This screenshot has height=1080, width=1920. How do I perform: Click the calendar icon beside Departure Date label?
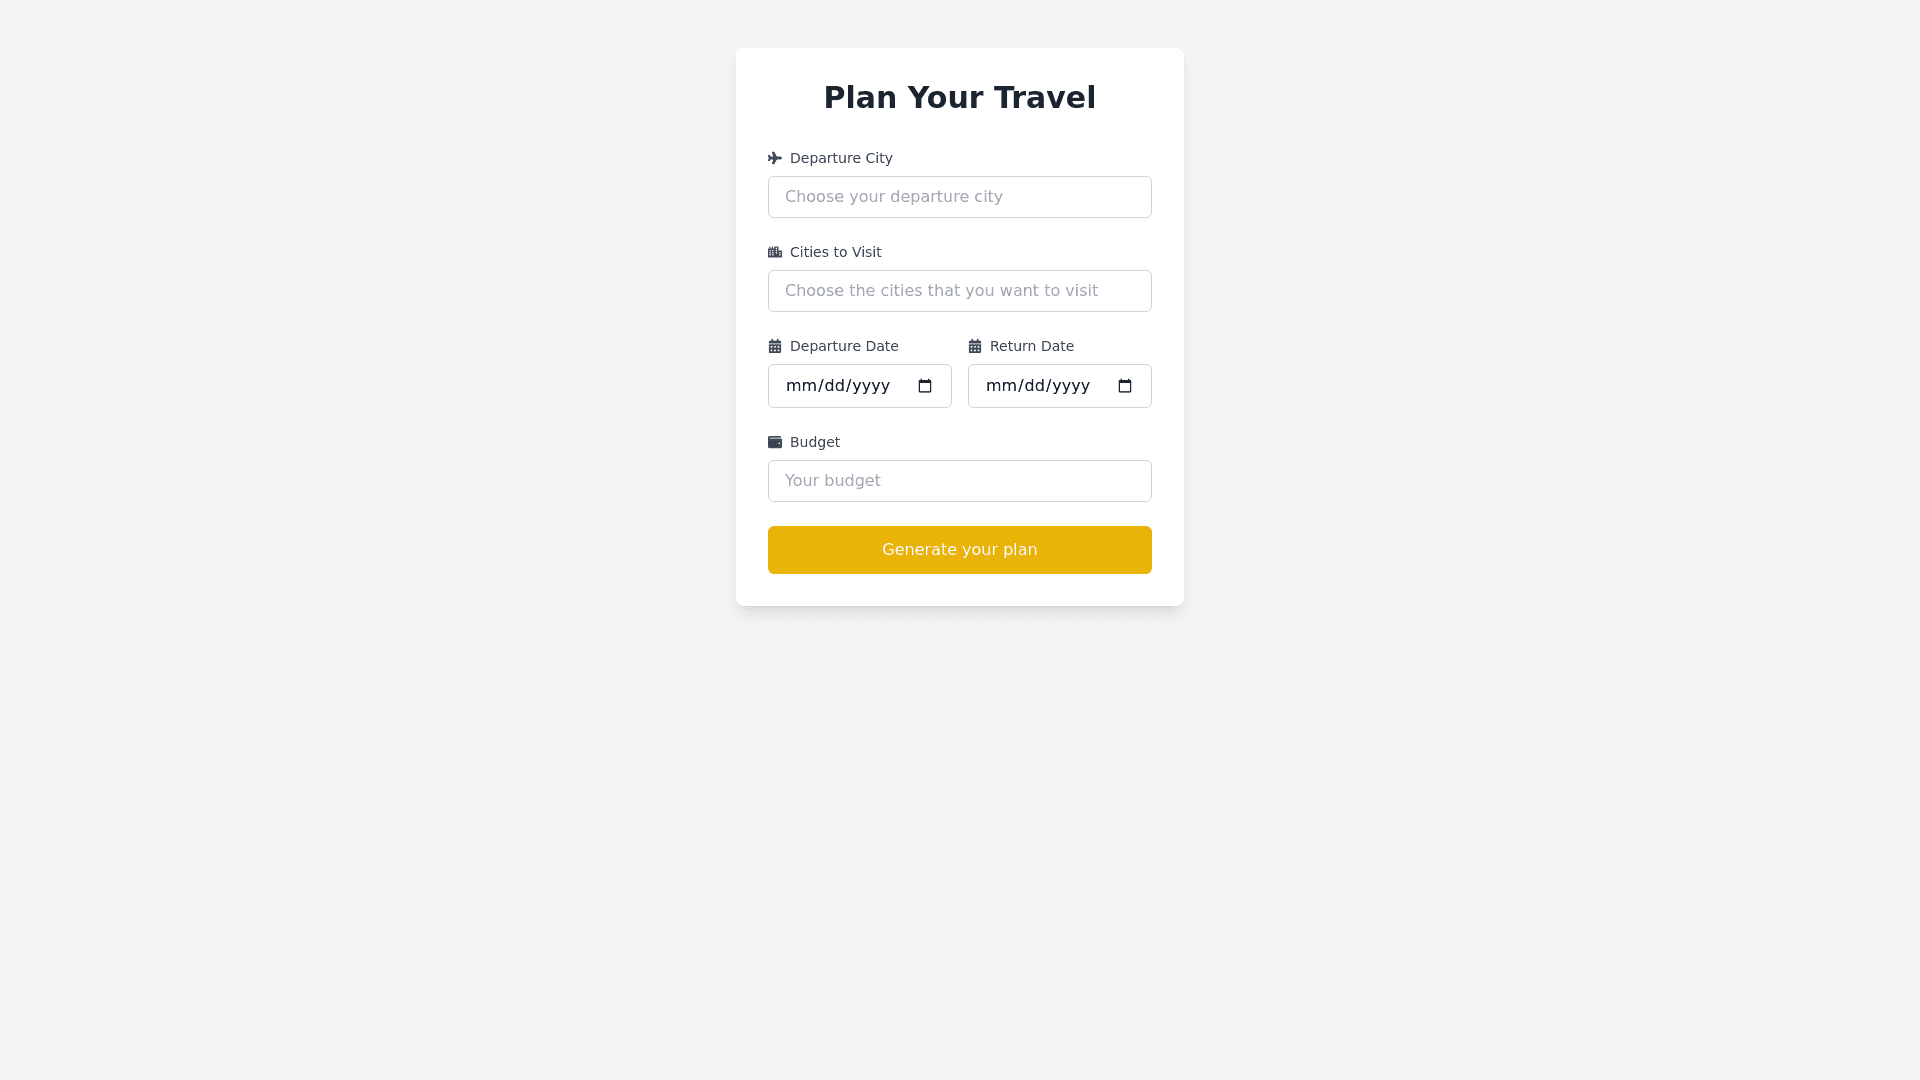(775, 346)
